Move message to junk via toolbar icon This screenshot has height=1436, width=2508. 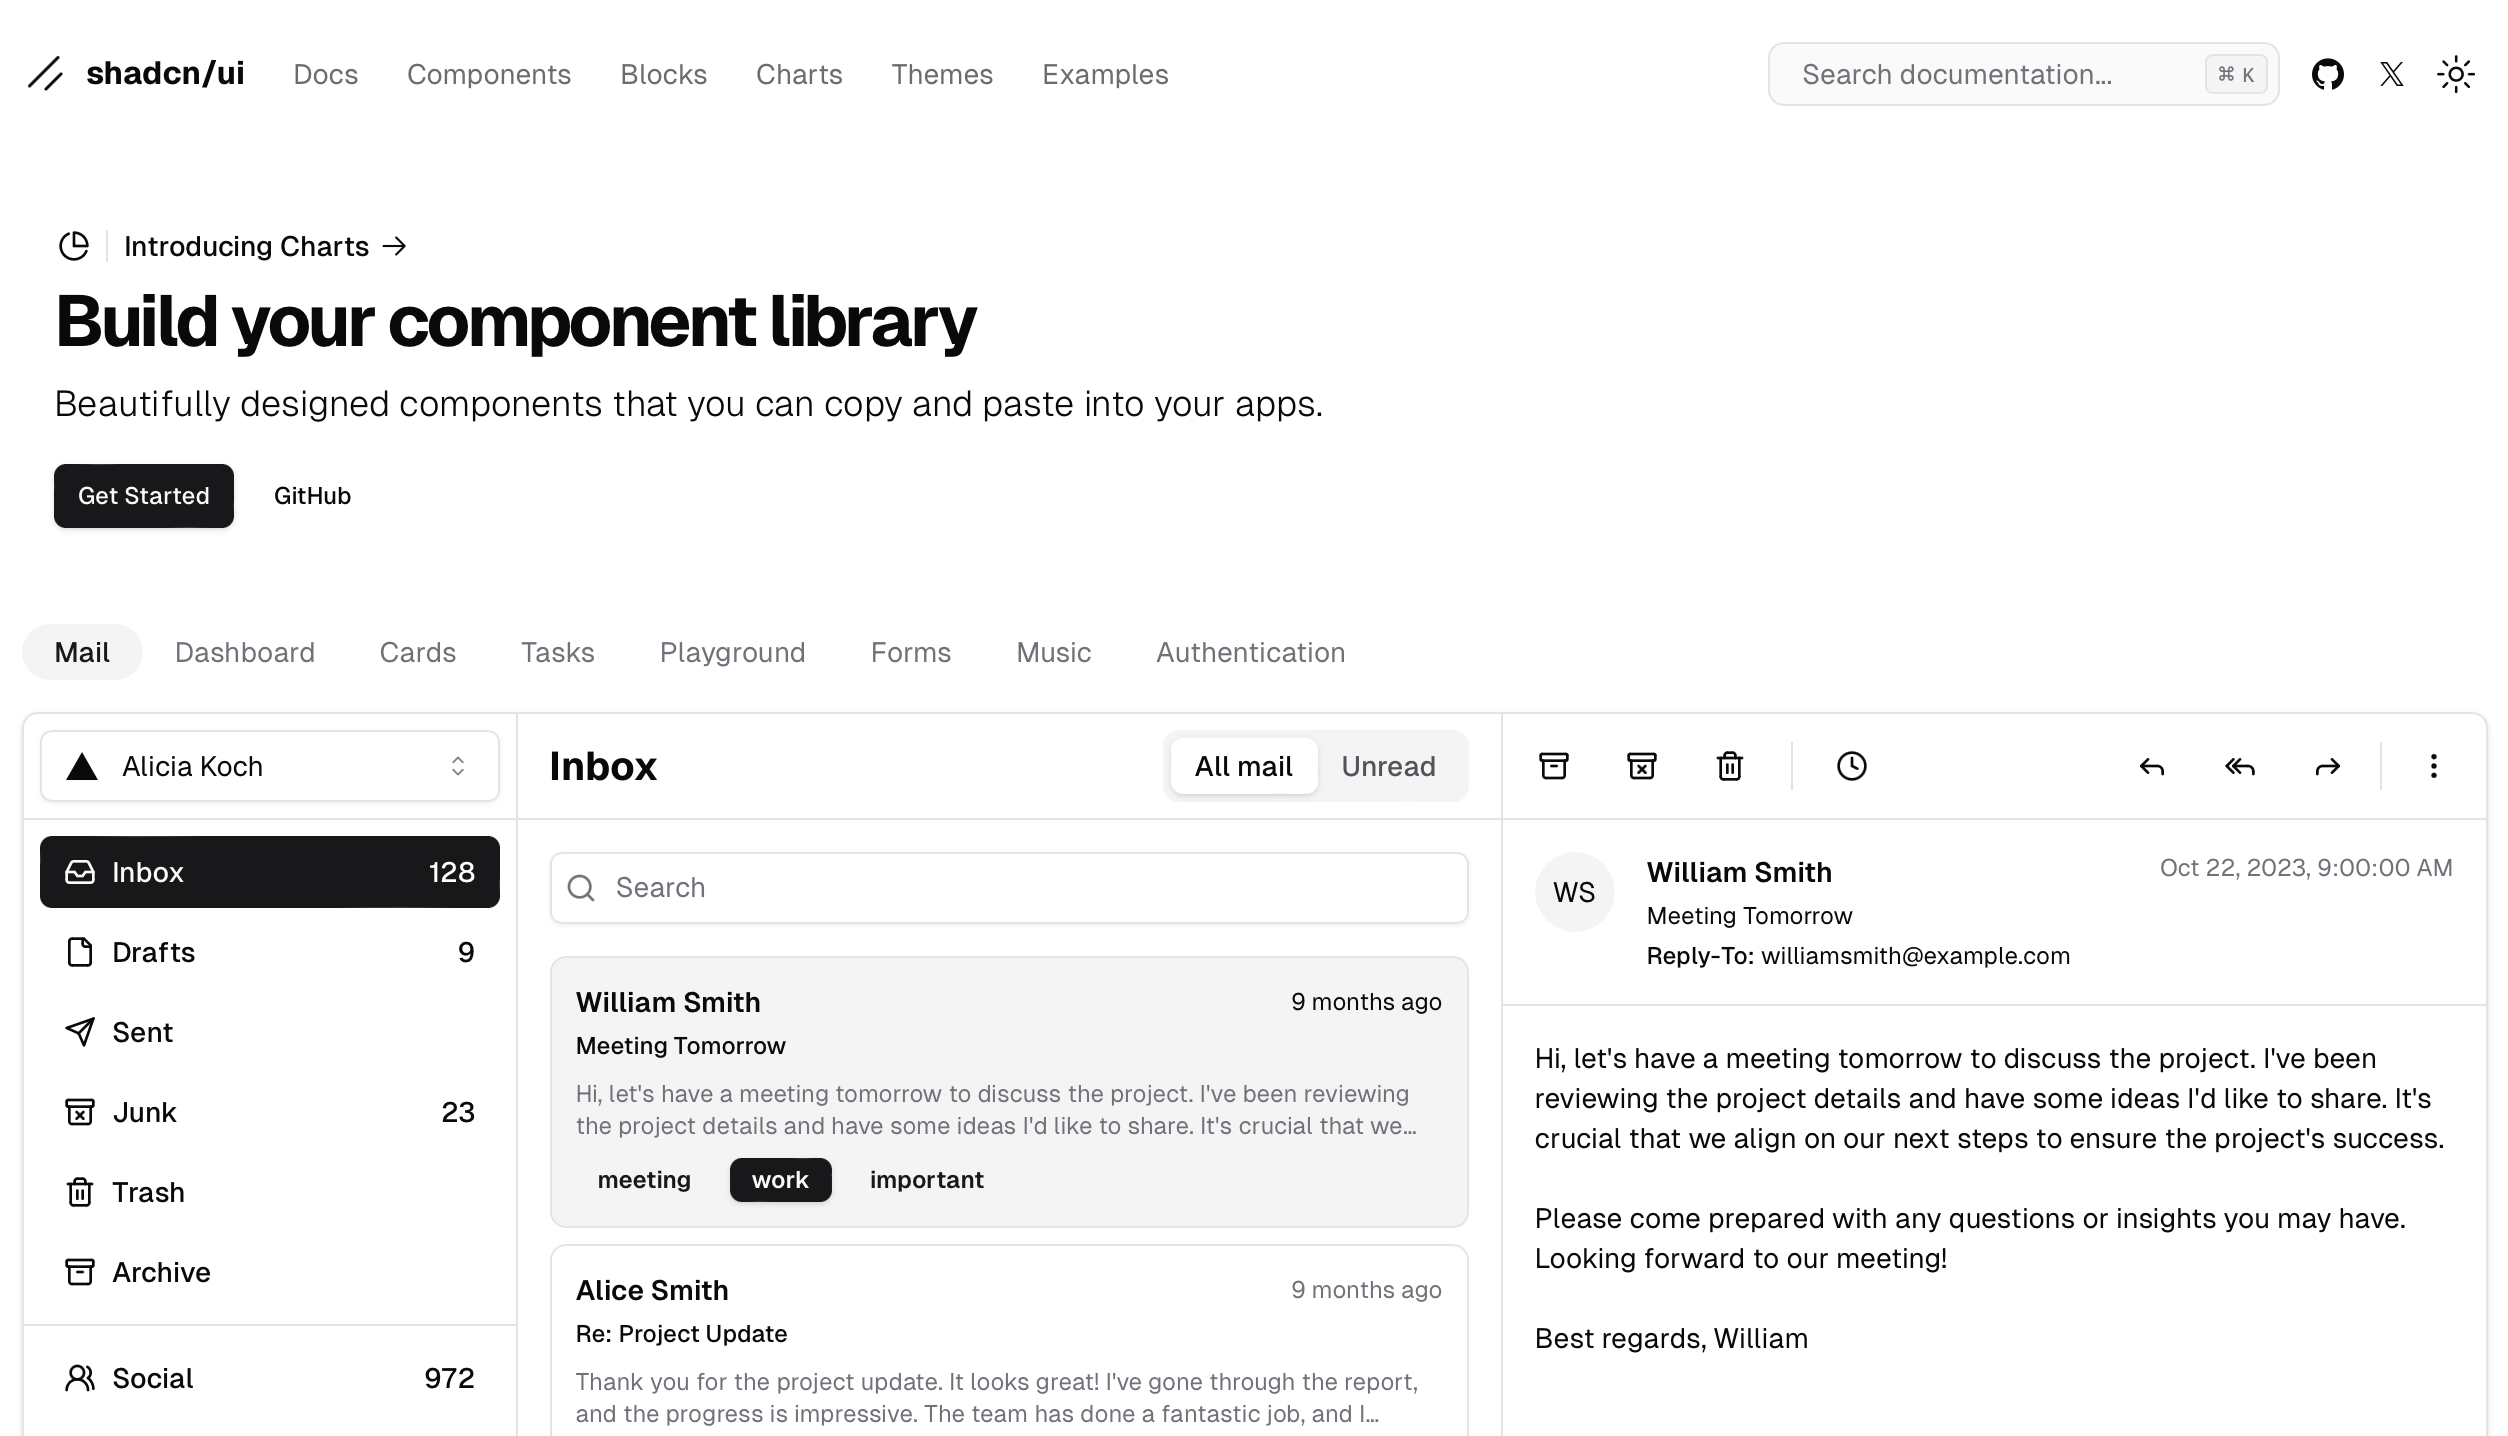tap(1641, 766)
